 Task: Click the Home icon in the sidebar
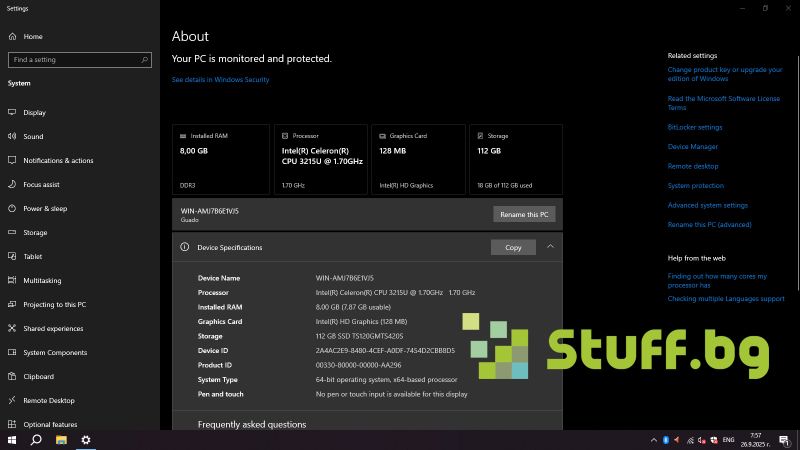(12, 36)
